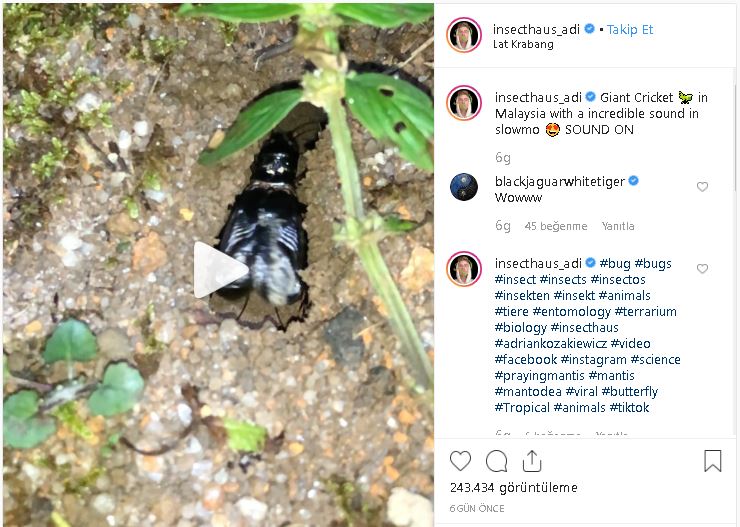Viewport: 740px width, 527px height.
Task: Open blackjaguarwhitetiger username link
Action: click(560, 181)
